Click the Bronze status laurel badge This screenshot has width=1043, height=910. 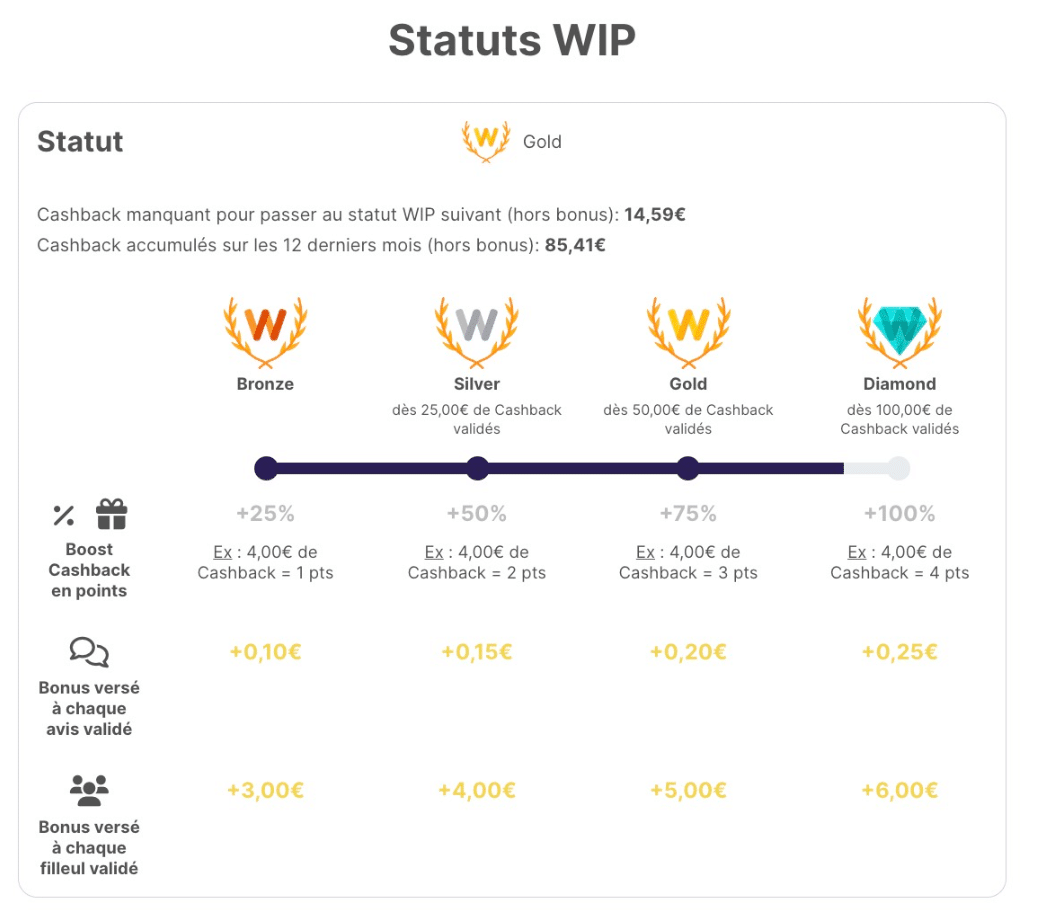tap(265, 328)
